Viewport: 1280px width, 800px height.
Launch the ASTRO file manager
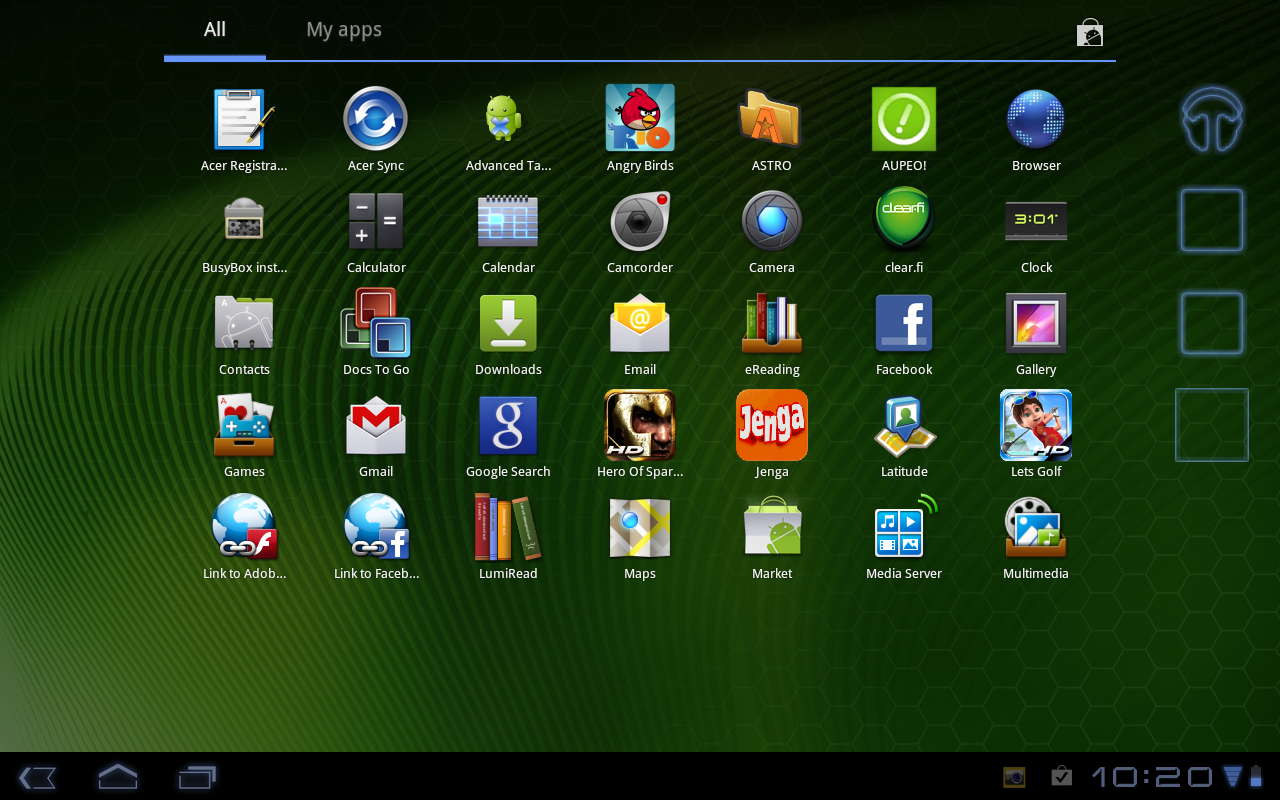771,119
